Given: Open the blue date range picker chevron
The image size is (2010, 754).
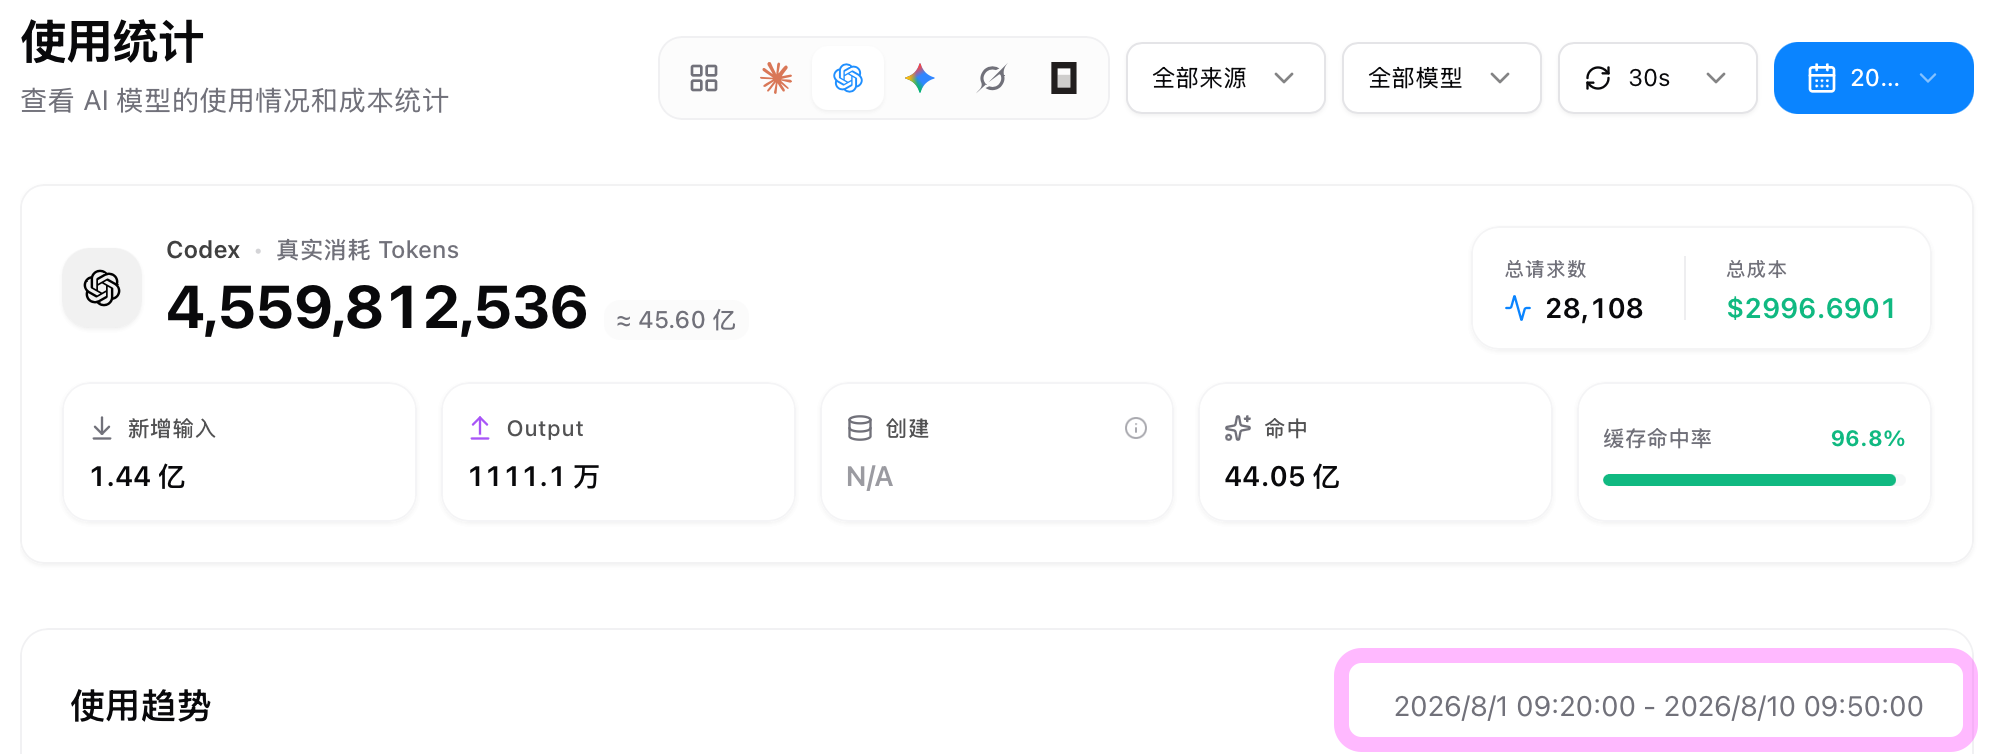Looking at the screenshot, I should point(1929,78).
